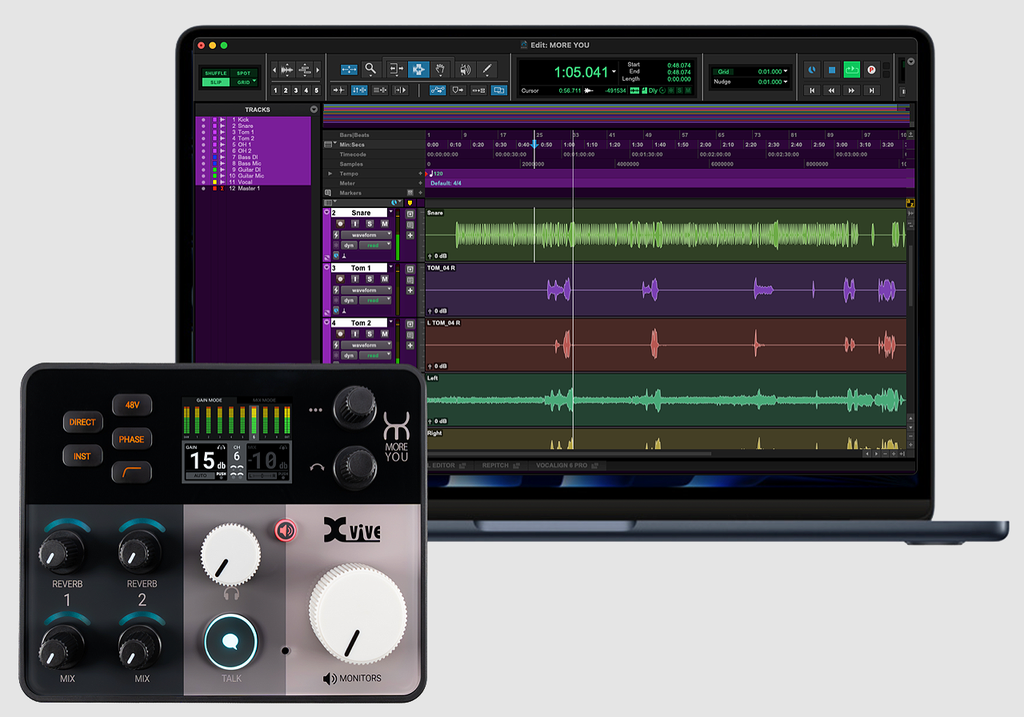The image size is (1024, 717).
Task: Click the green Play transport button
Action: (851, 70)
